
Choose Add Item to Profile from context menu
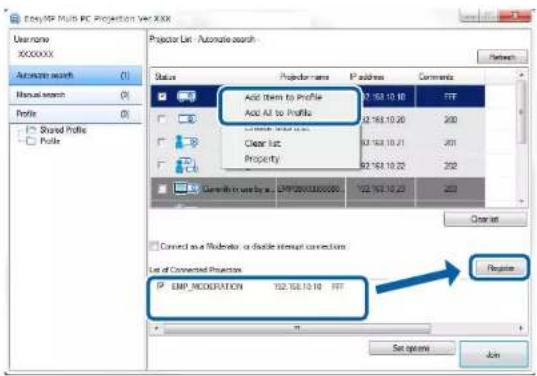point(283,97)
